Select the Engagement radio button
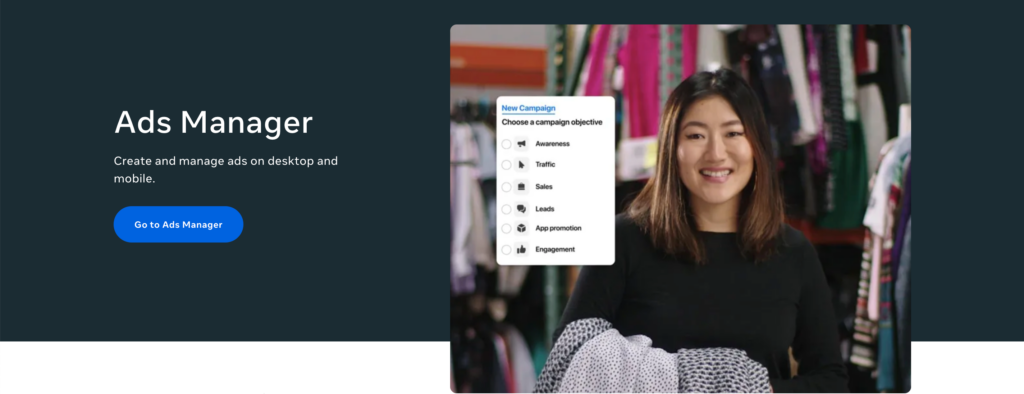The image size is (1024, 394). [x=507, y=250]
